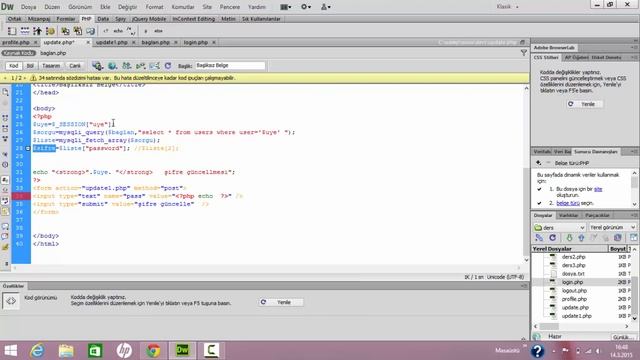
Task: Click the first PHP form variables icon
Action: pyautogui.click(x=12, y=31)
